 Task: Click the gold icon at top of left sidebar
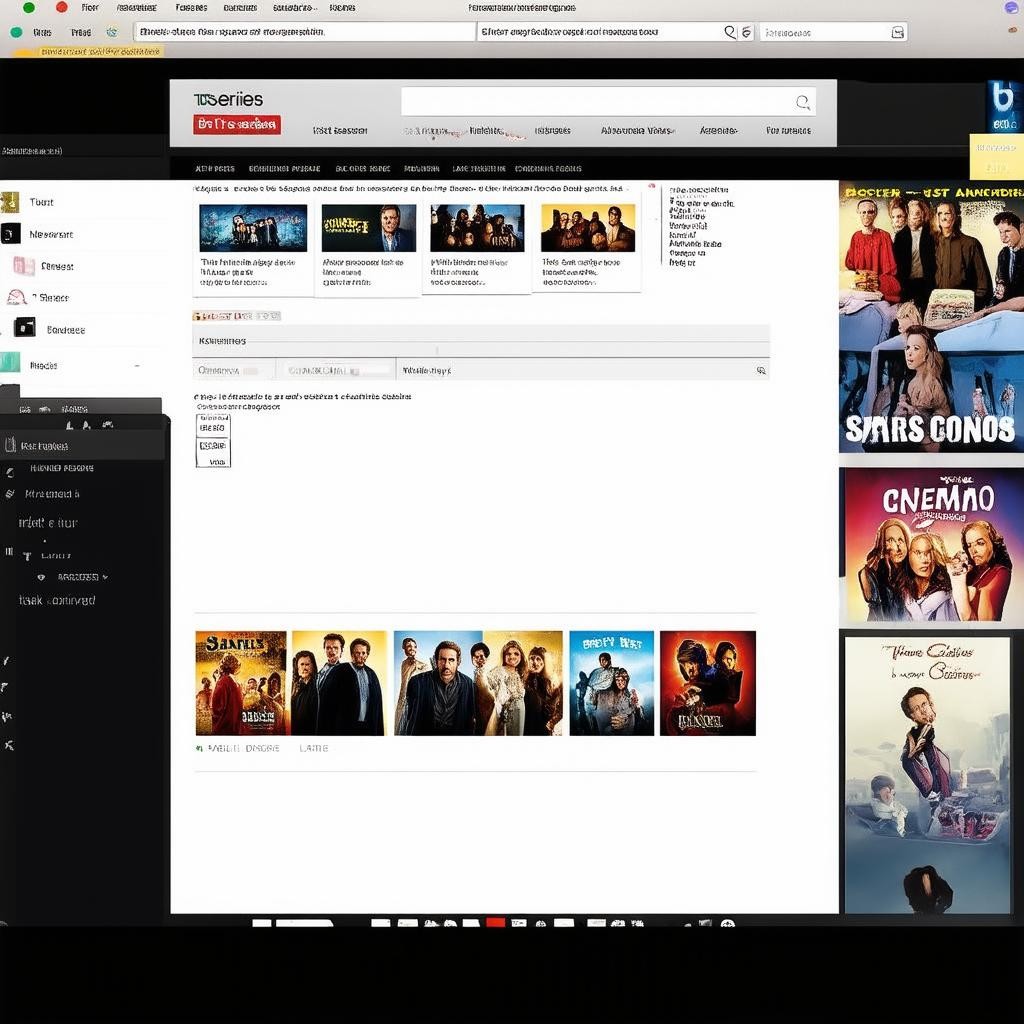10,202
